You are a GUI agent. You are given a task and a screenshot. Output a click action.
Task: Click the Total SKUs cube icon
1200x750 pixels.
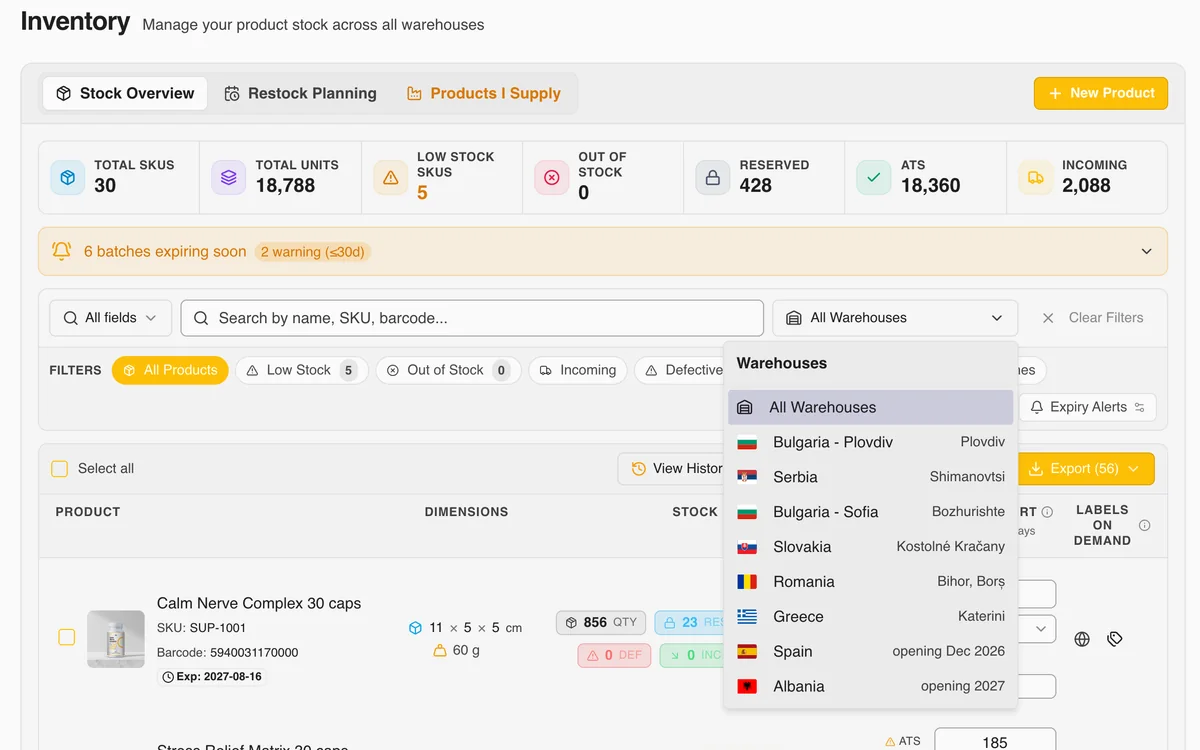pyautogui.click(x=68, y=177)
